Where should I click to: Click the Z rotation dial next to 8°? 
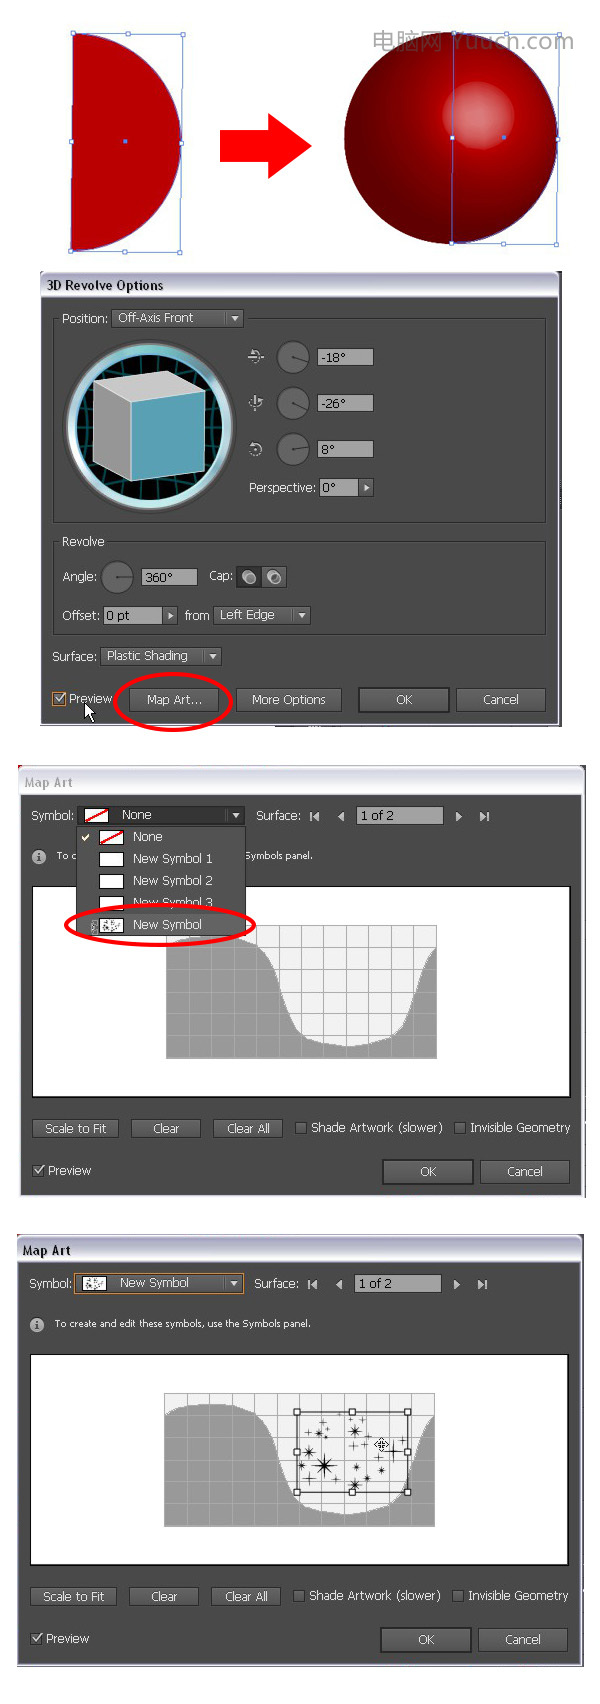click(293, 449)
